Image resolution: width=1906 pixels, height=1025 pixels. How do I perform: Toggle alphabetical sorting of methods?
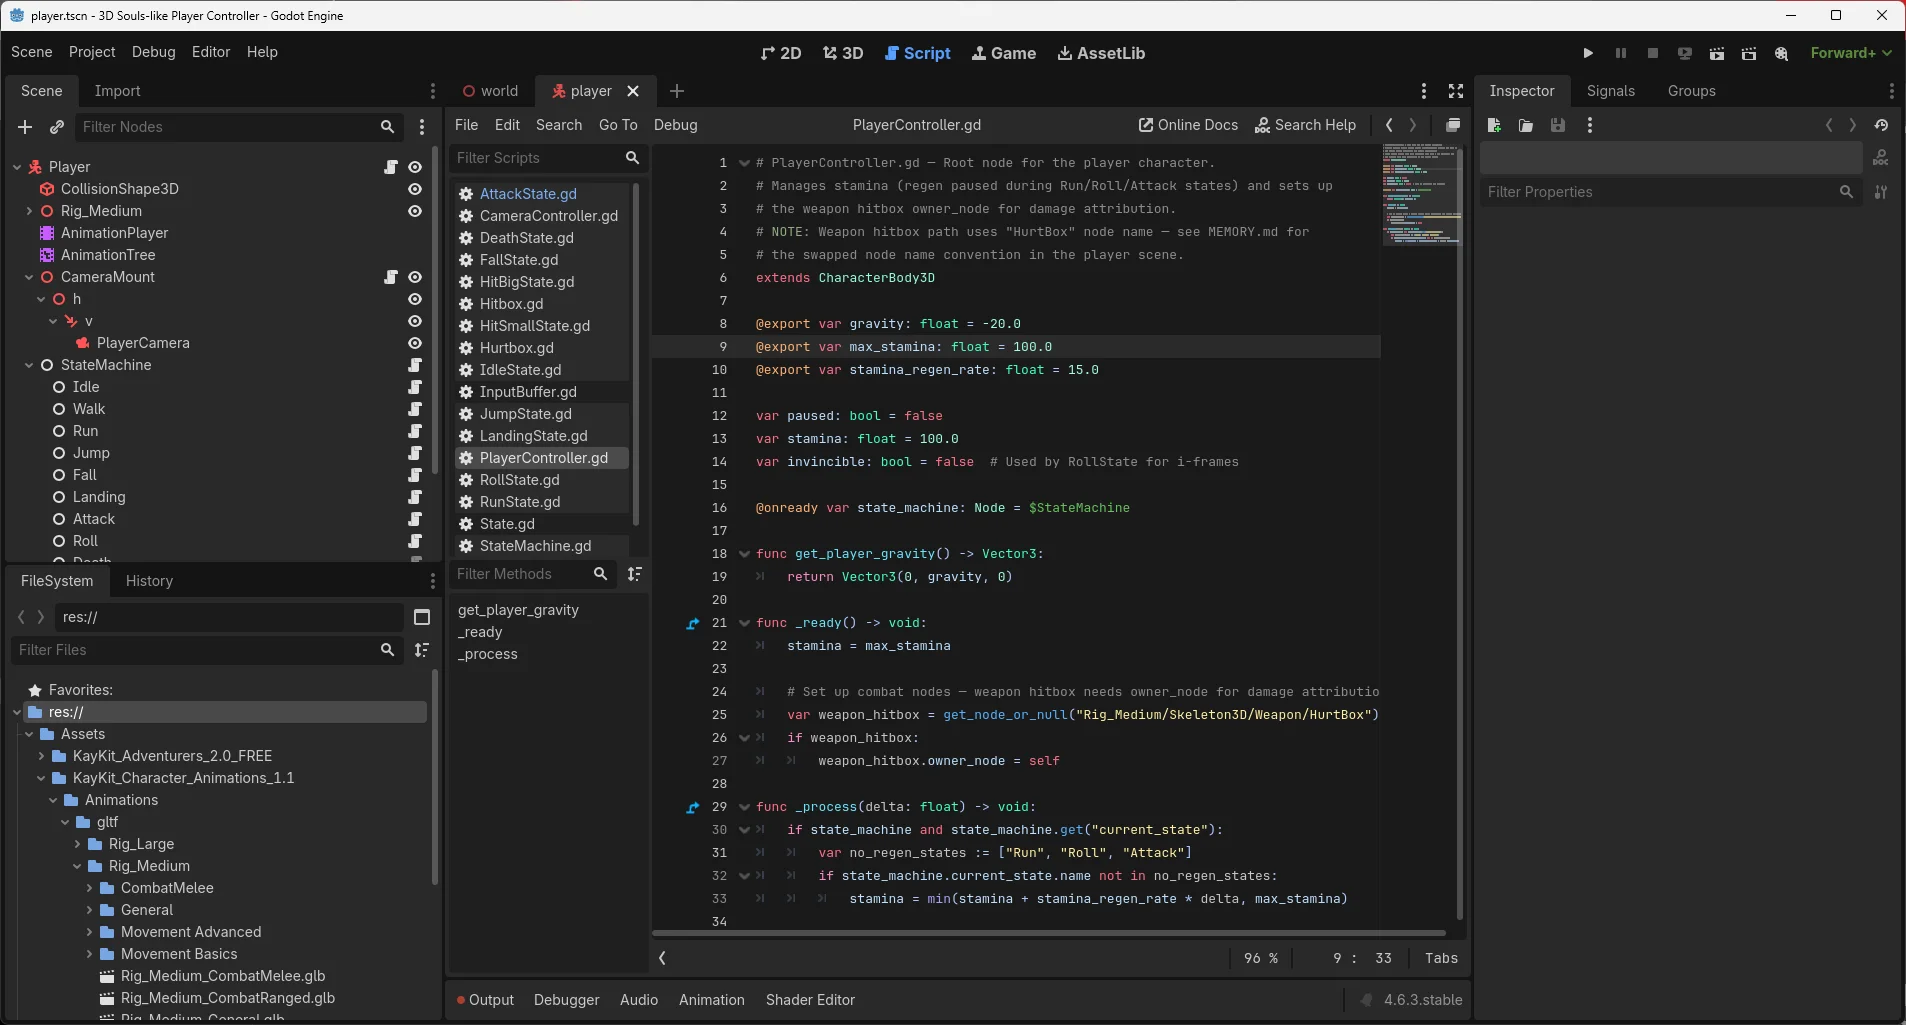coord(635,574)
